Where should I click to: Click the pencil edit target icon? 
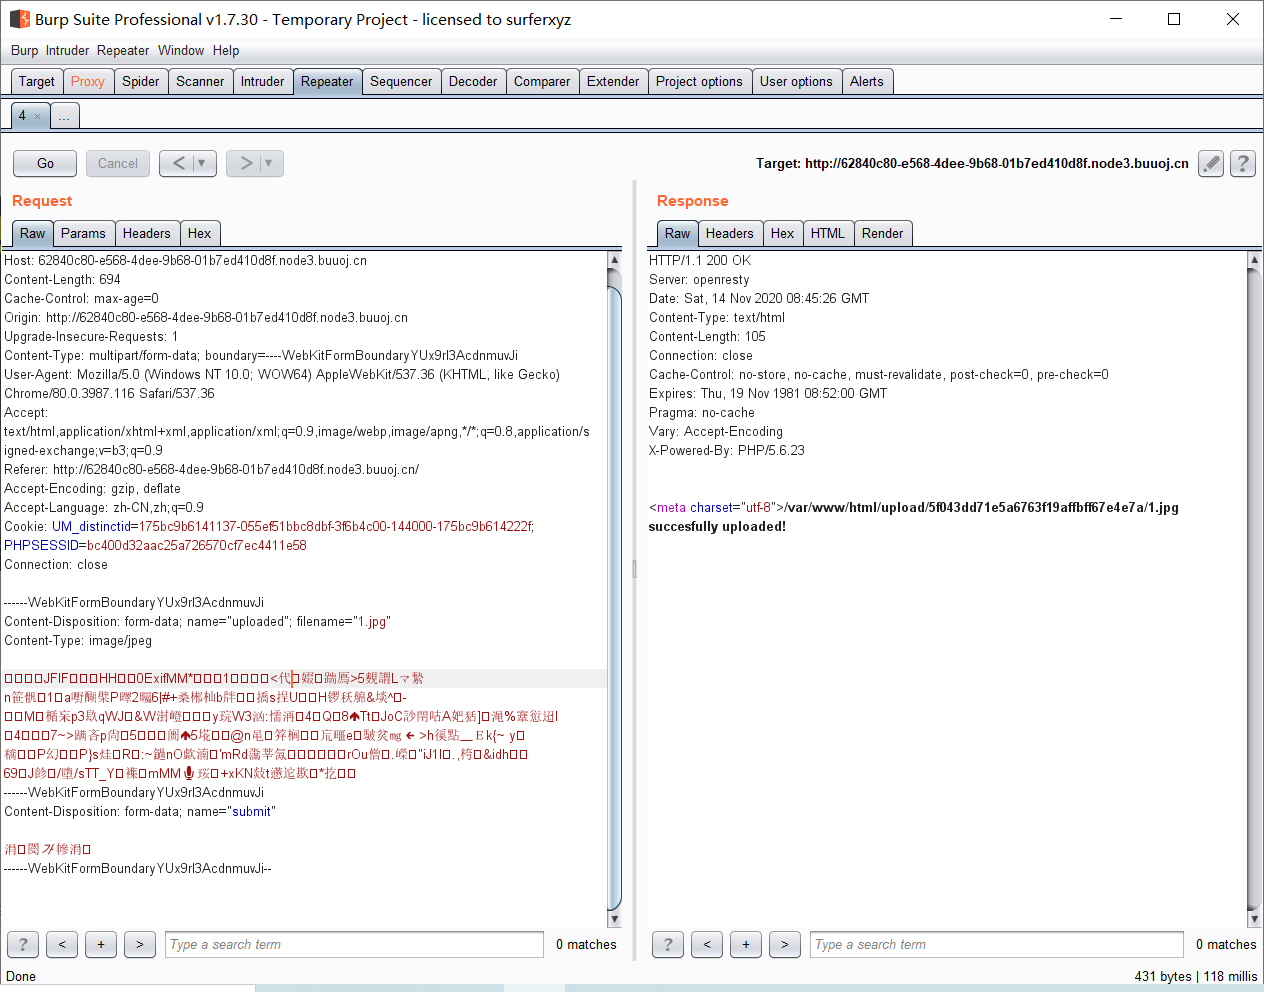(x=1211, y=163)
